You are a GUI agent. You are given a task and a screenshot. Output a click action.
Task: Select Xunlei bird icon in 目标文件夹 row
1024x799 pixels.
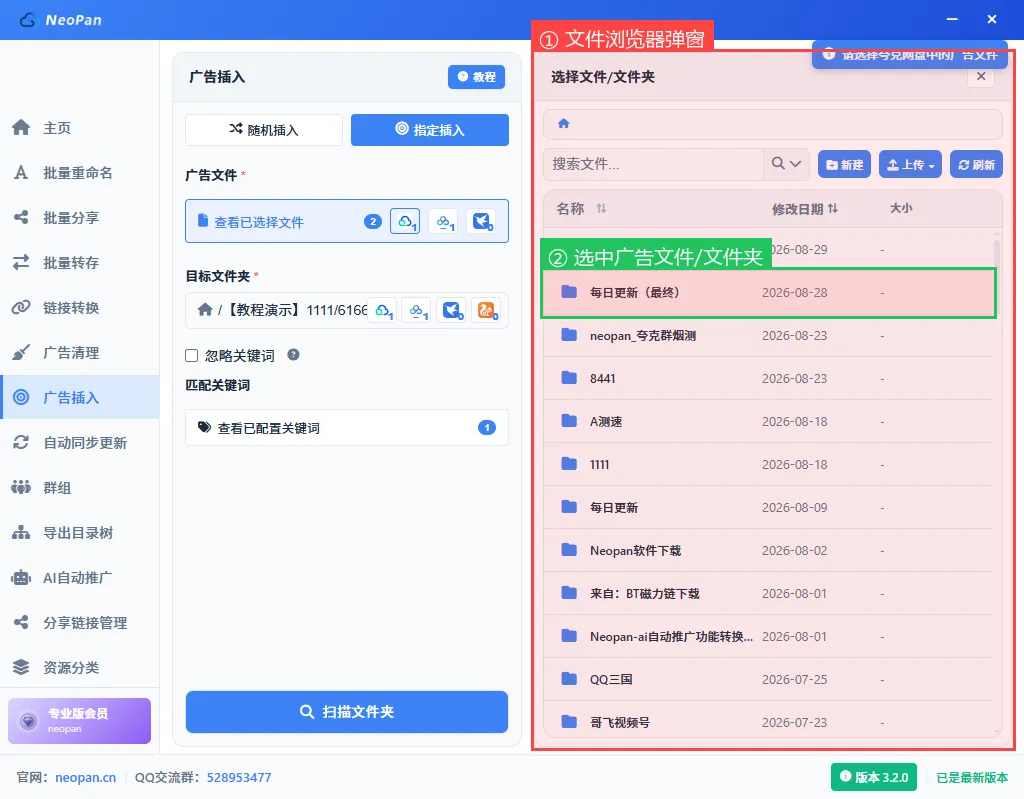(x=451, y=310)
